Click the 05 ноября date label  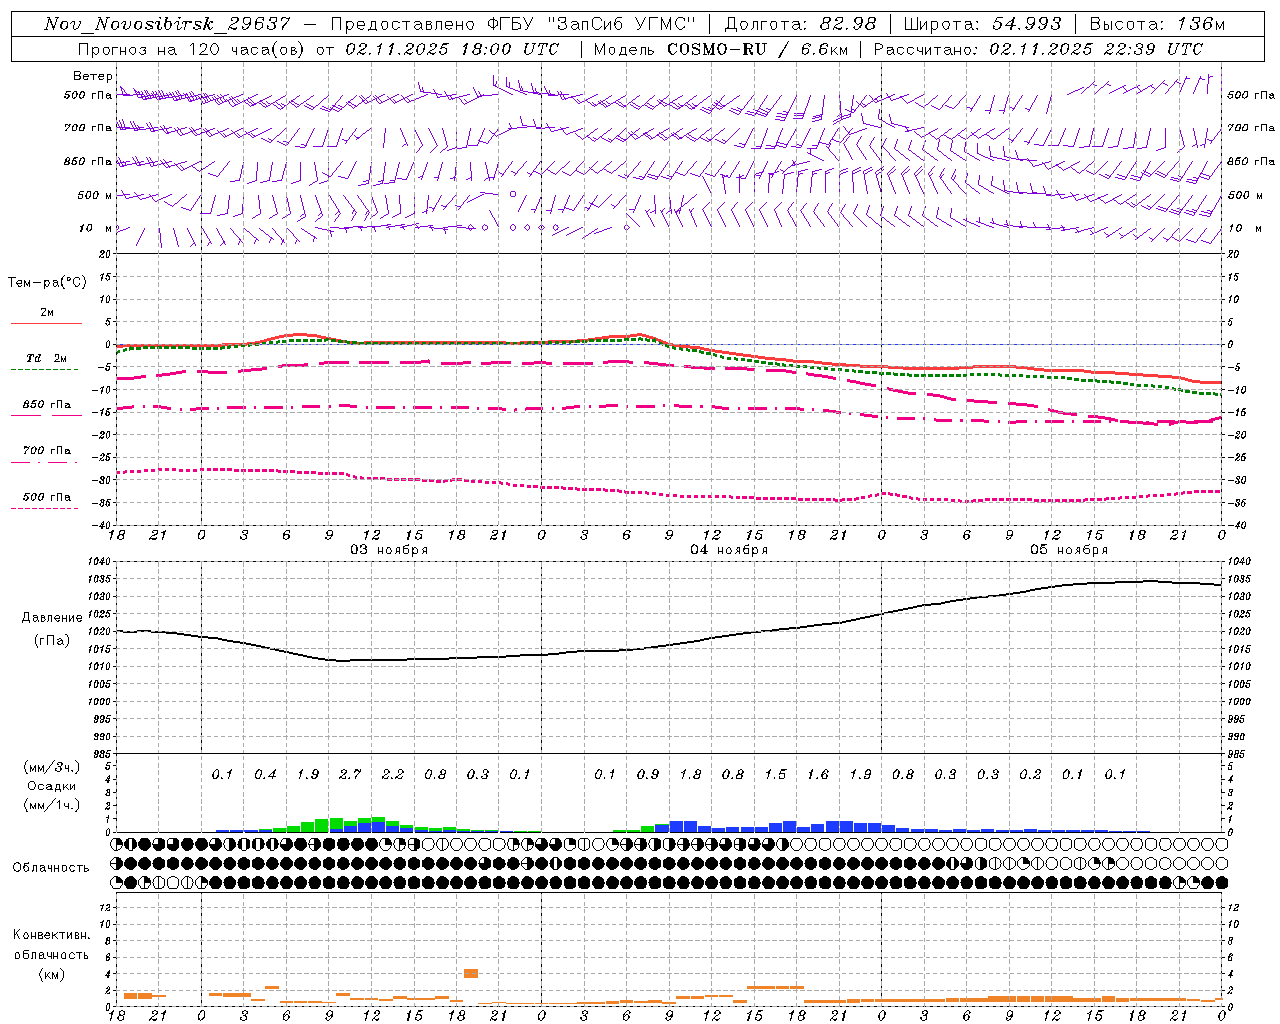coord(1069,550)
